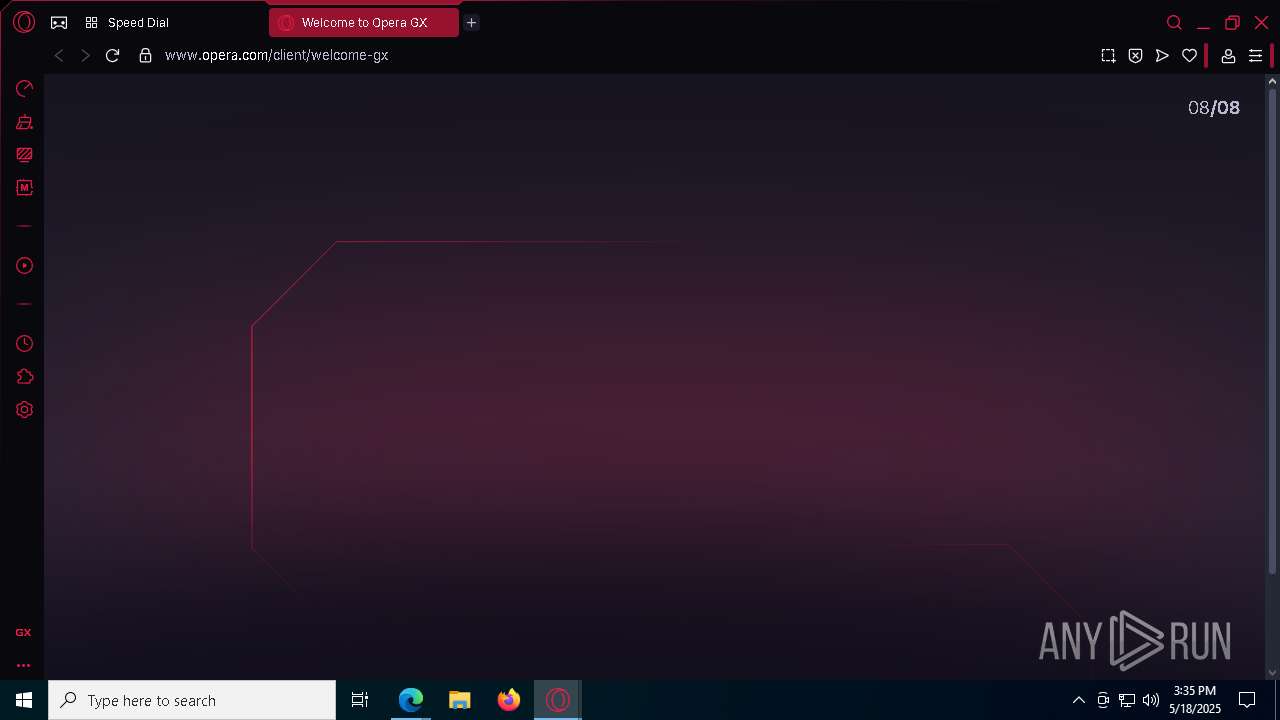Focus the address bar URL field
The image size is (1280, 720).
(x=620, y=56)
